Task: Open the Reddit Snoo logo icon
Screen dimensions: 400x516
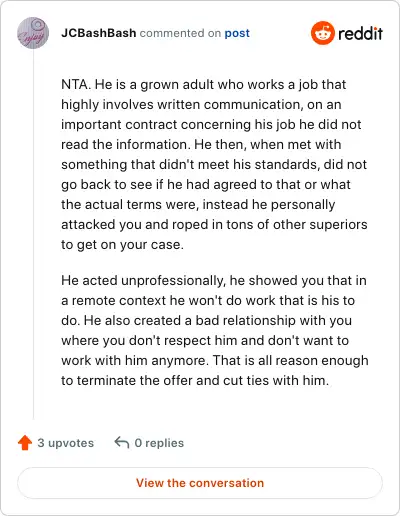Action: click(x=322, y=33)
